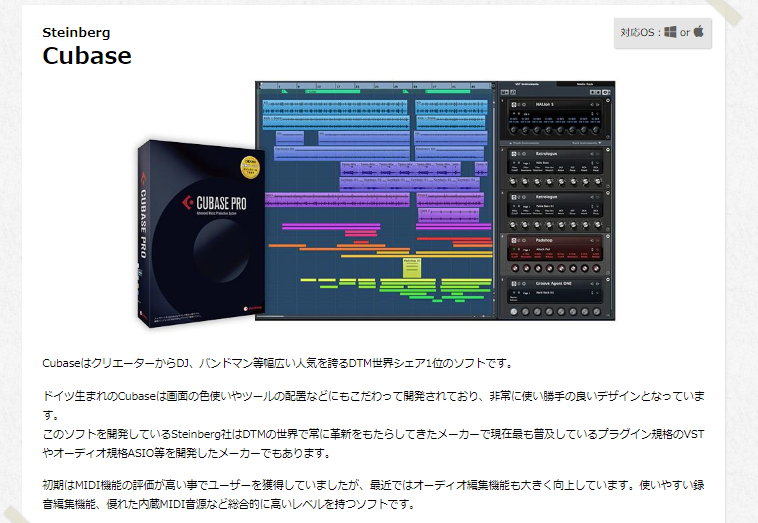The width and height of the screenshot is (758, 523).
Task: Click the yellow note clip in the arrangement
Action: pyautogui.click(x=412, y=268)
